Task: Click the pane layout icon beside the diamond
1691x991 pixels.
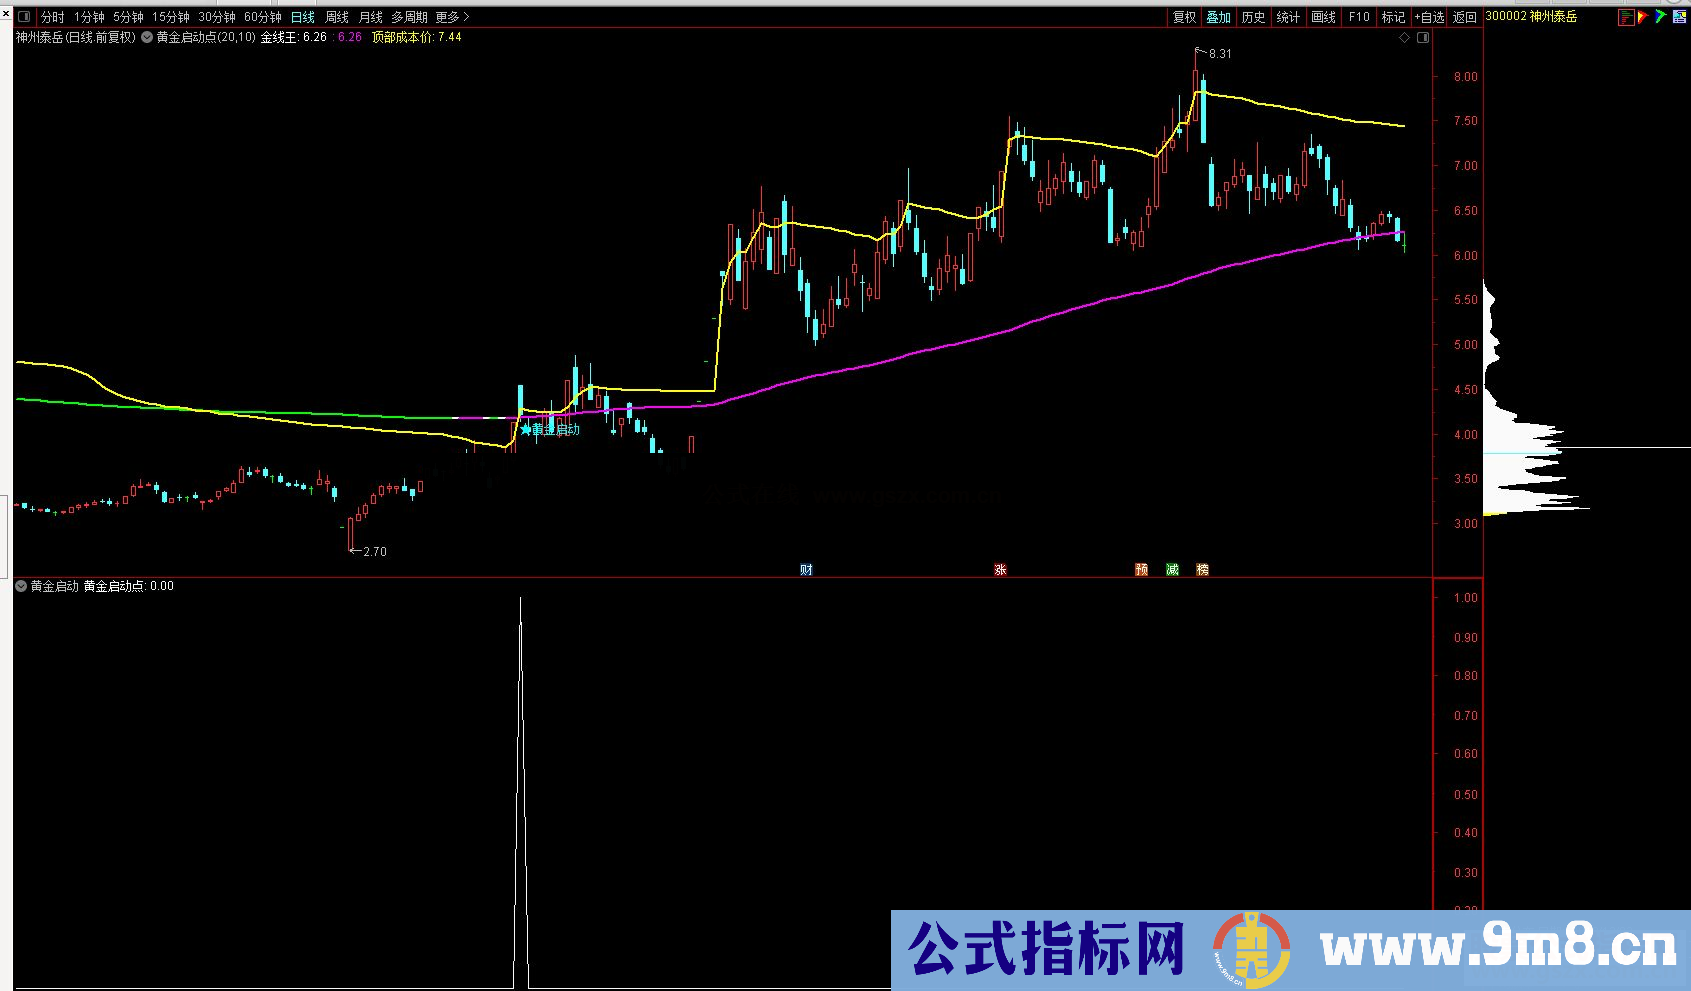Action: coord(1423,35)
